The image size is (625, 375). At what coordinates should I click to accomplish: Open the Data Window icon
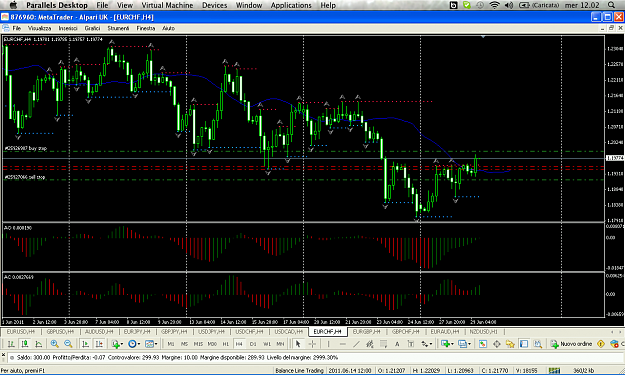point(497,344)
